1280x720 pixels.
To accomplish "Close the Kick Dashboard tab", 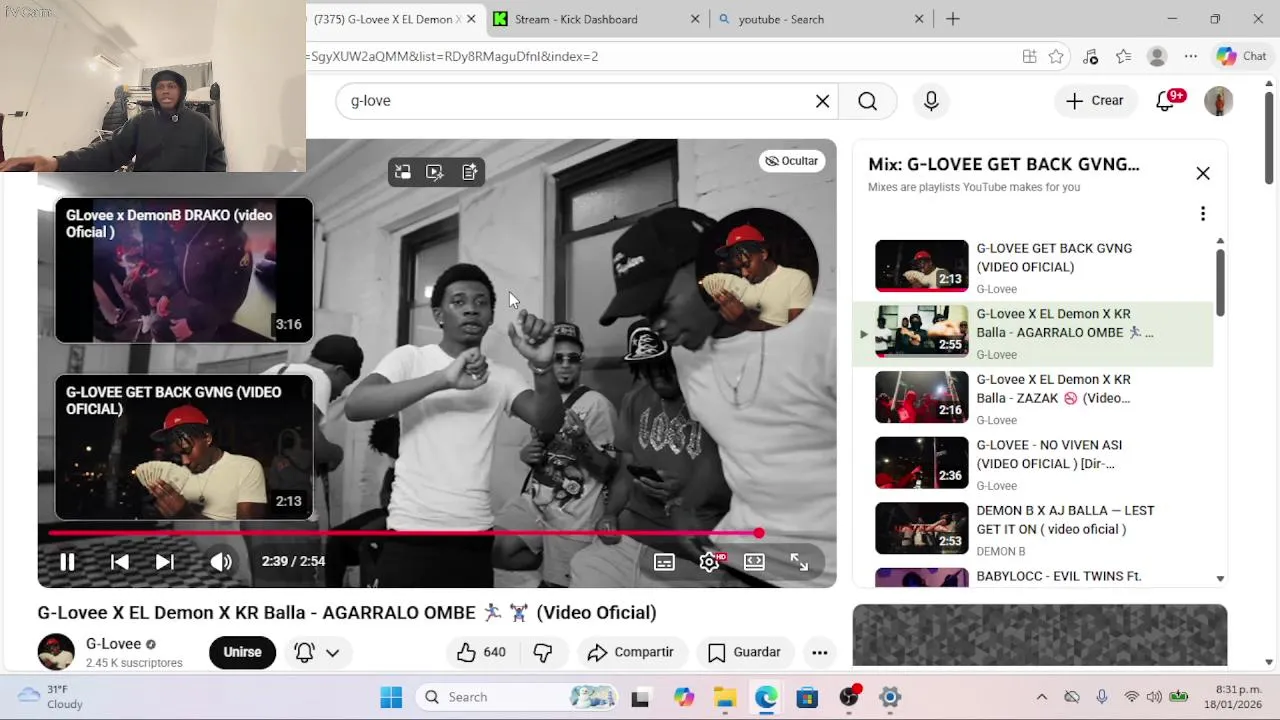I will pos(695,19).
